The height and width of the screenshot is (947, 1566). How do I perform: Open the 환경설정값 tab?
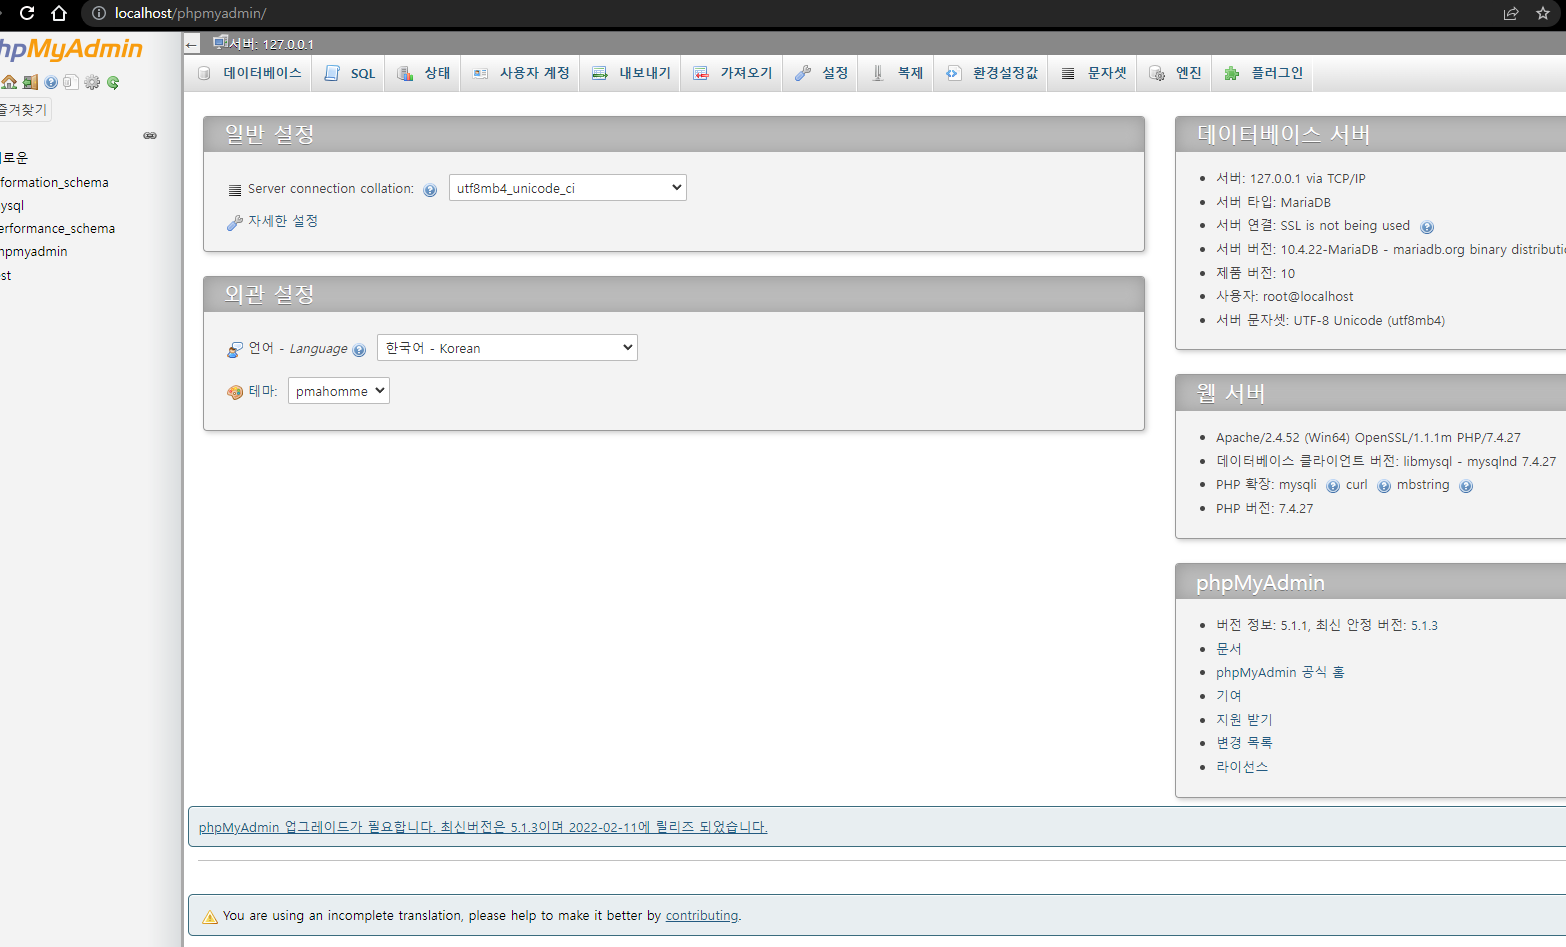pos(992,73)
